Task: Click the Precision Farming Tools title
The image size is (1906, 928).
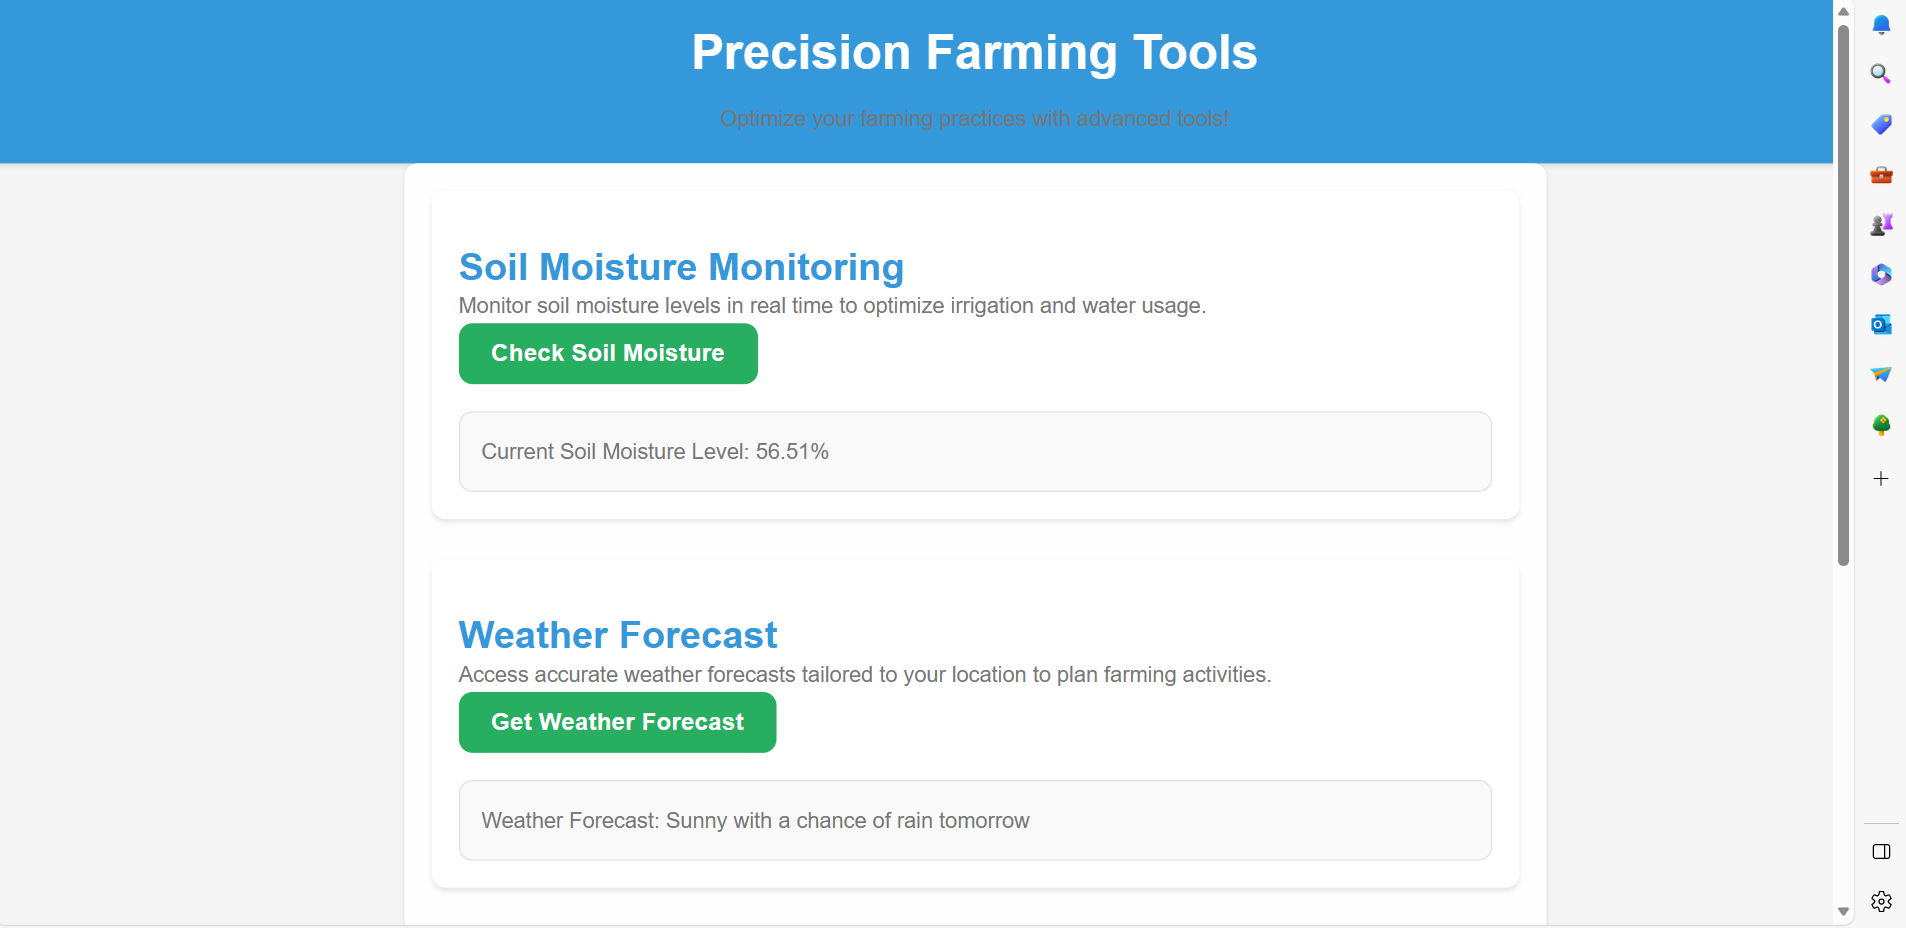Action: coord(972,52)
